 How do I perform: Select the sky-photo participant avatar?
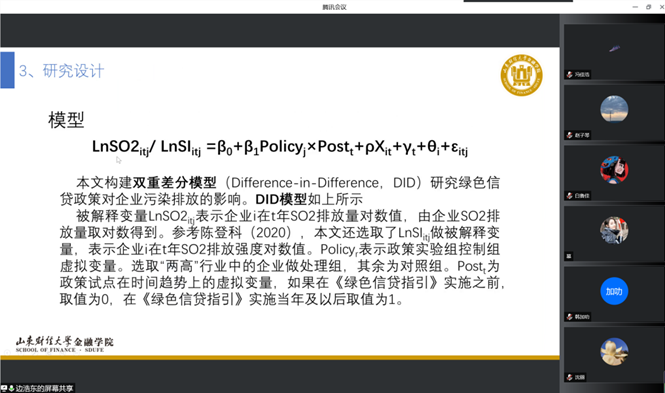[614, 109]
